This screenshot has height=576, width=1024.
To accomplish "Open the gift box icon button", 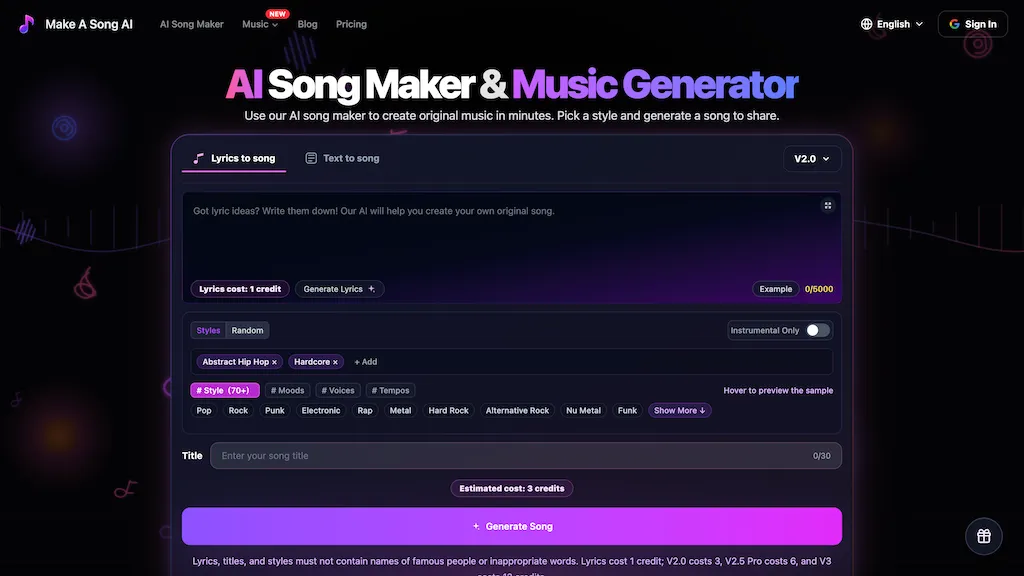I will point(984,536).
